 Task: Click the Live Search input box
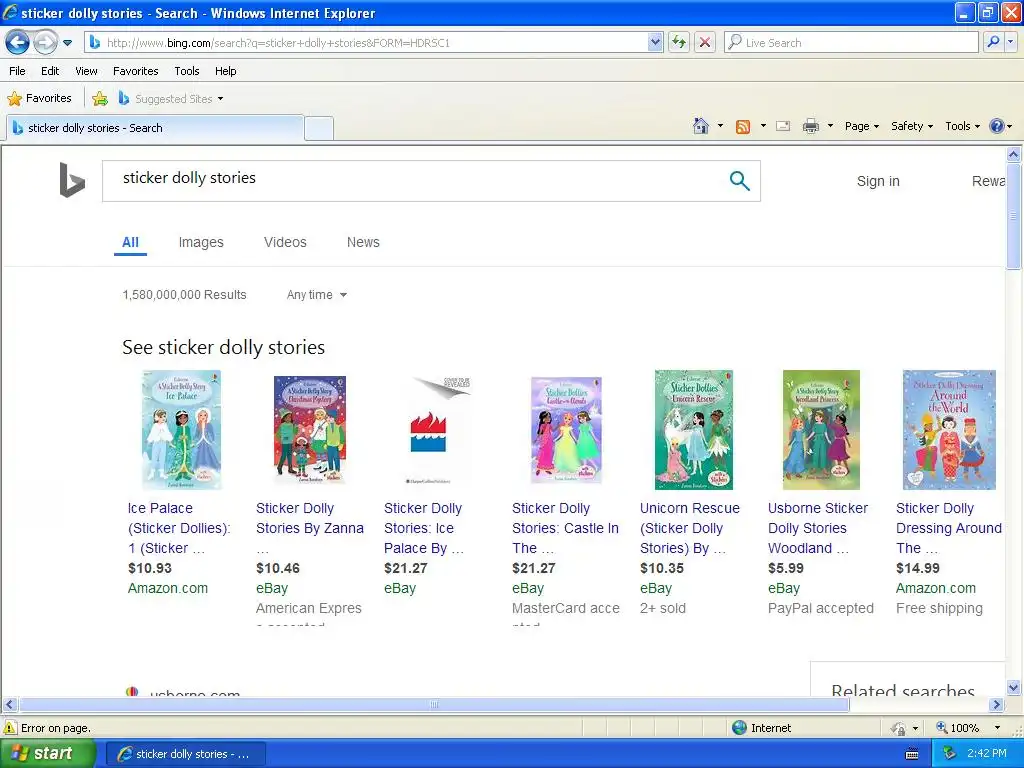[x=851, y=43]
